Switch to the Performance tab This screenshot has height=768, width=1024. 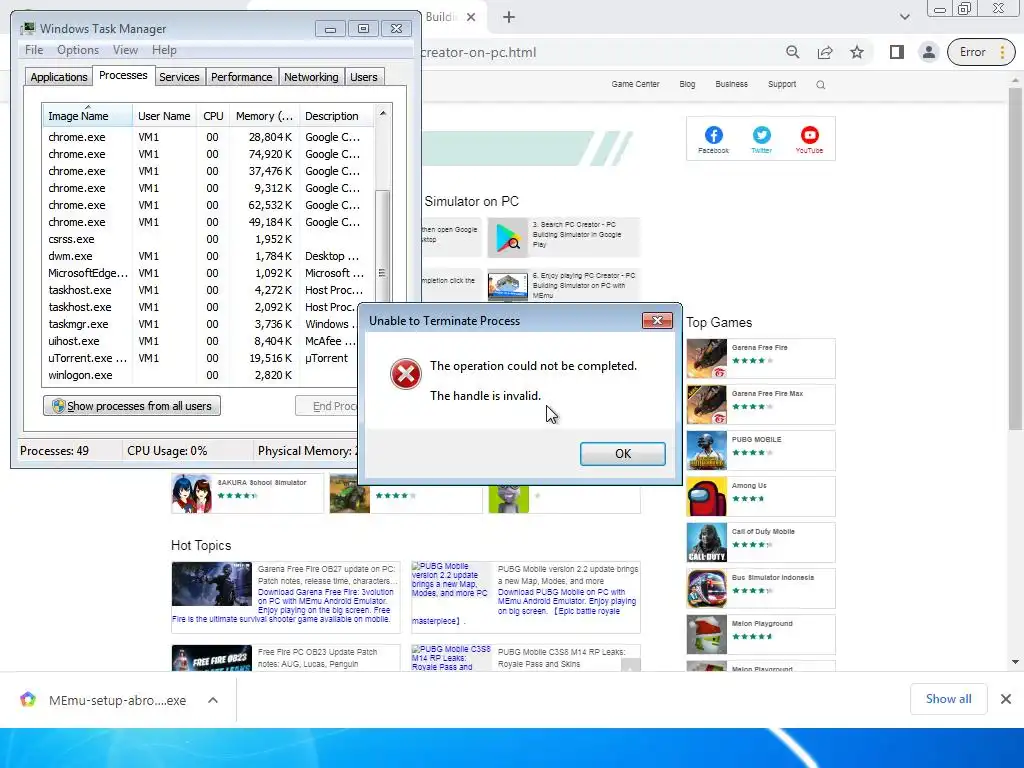241,77
